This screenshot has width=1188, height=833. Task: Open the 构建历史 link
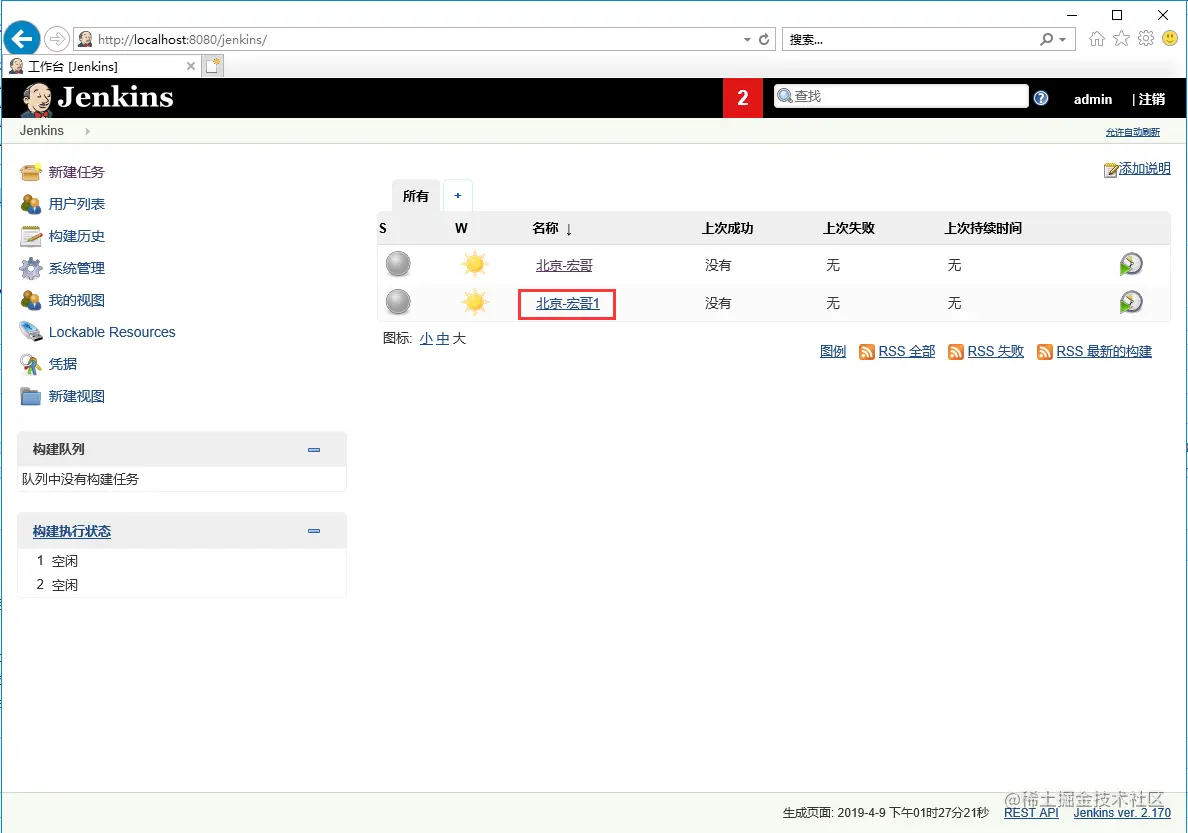[x=77, y=236]
